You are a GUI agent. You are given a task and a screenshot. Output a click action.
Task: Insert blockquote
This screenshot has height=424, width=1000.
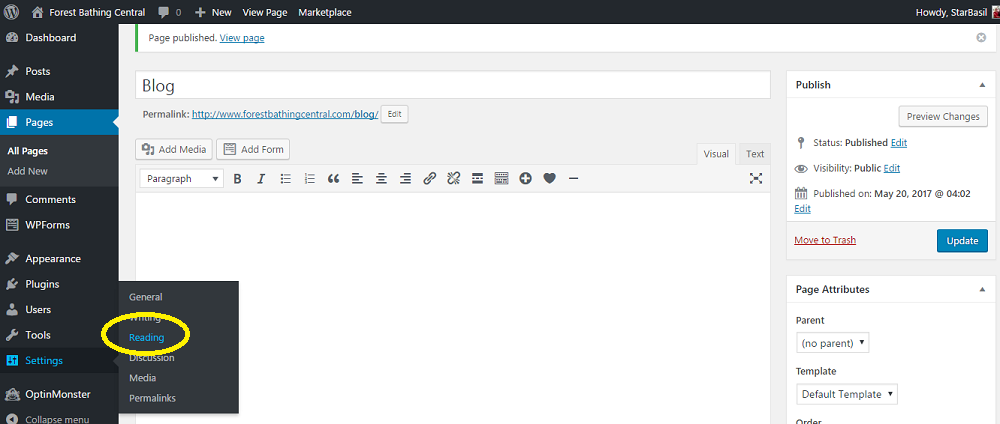(x=333, y=179)
